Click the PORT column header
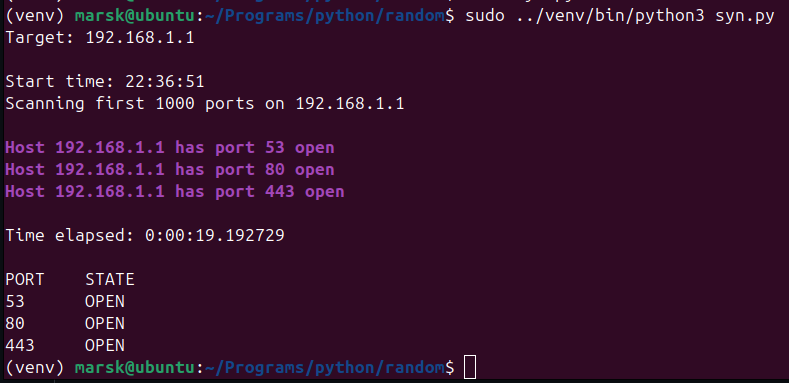 point(25,279)
